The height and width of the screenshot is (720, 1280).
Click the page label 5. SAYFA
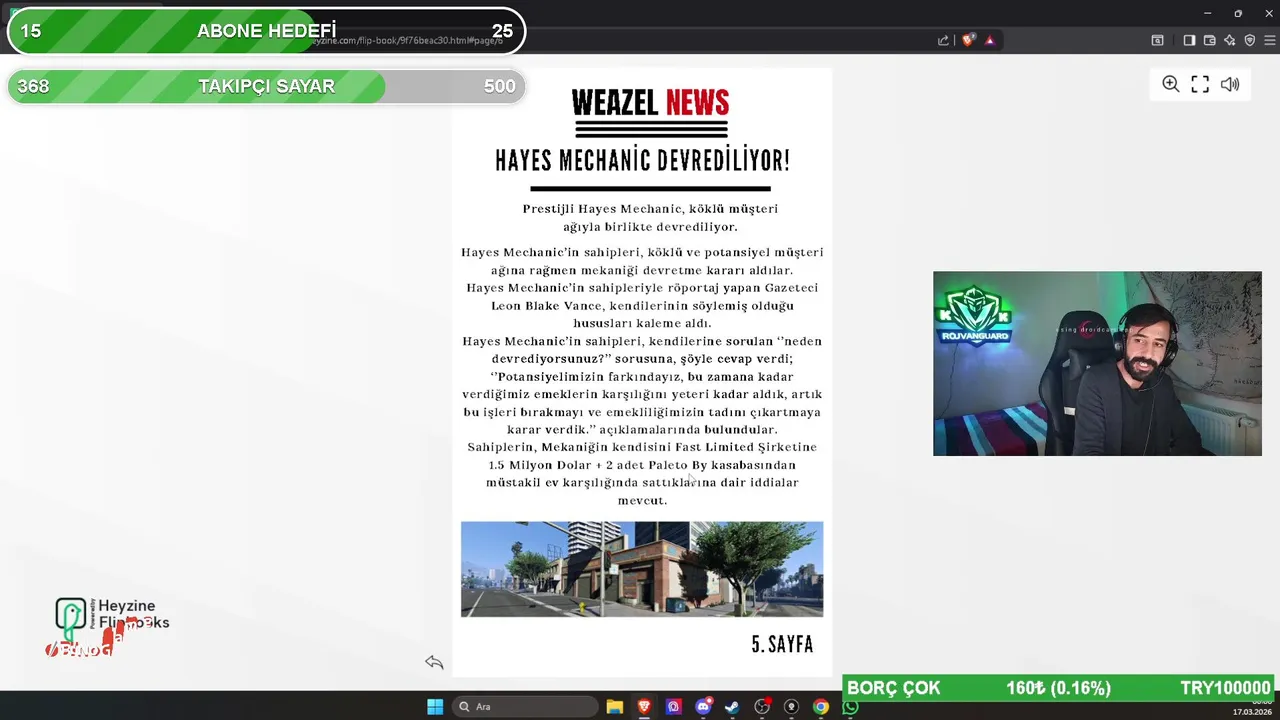tap(782, 644)
